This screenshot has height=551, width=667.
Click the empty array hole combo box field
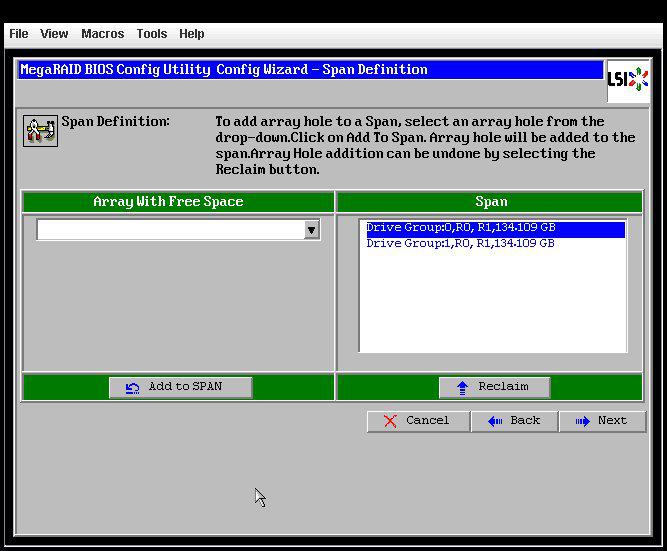[x=169, y=230]
